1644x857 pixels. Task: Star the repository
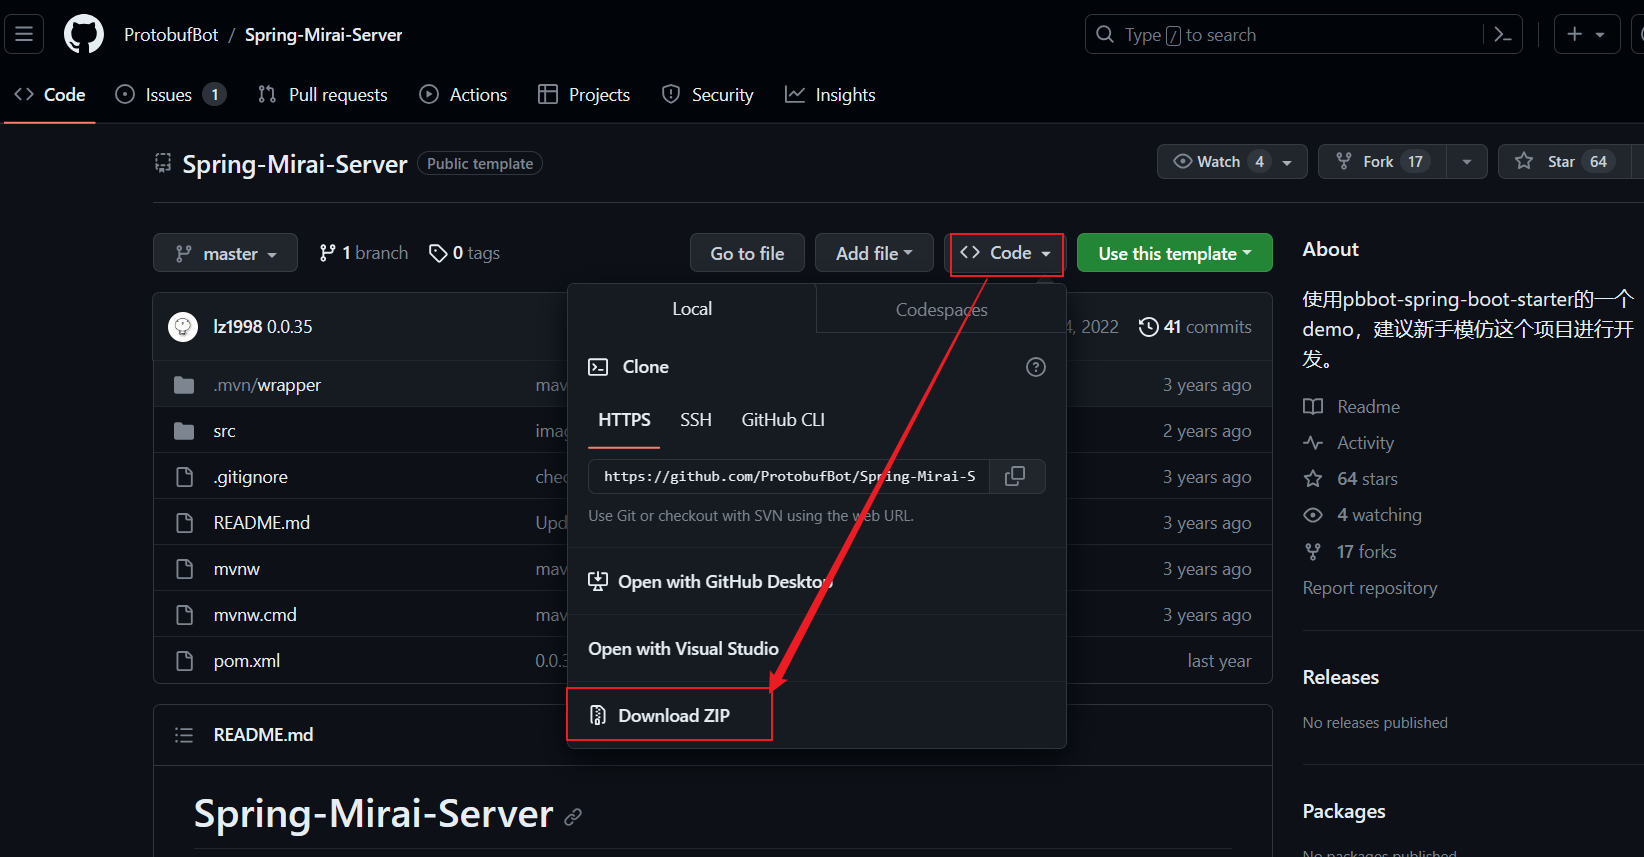tap(1564, 161)
